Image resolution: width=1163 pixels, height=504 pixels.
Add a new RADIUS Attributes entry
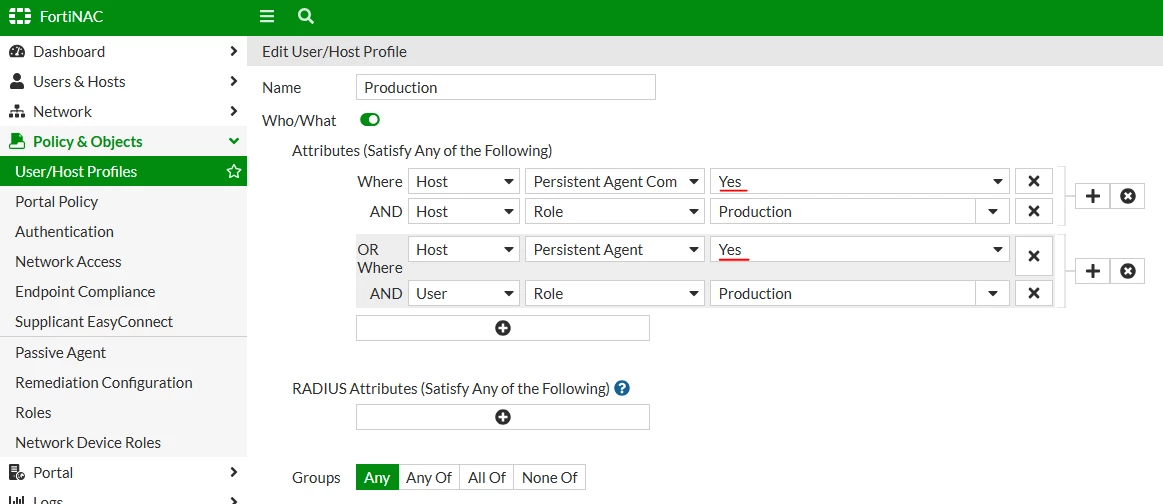click(x=503, y=417)
